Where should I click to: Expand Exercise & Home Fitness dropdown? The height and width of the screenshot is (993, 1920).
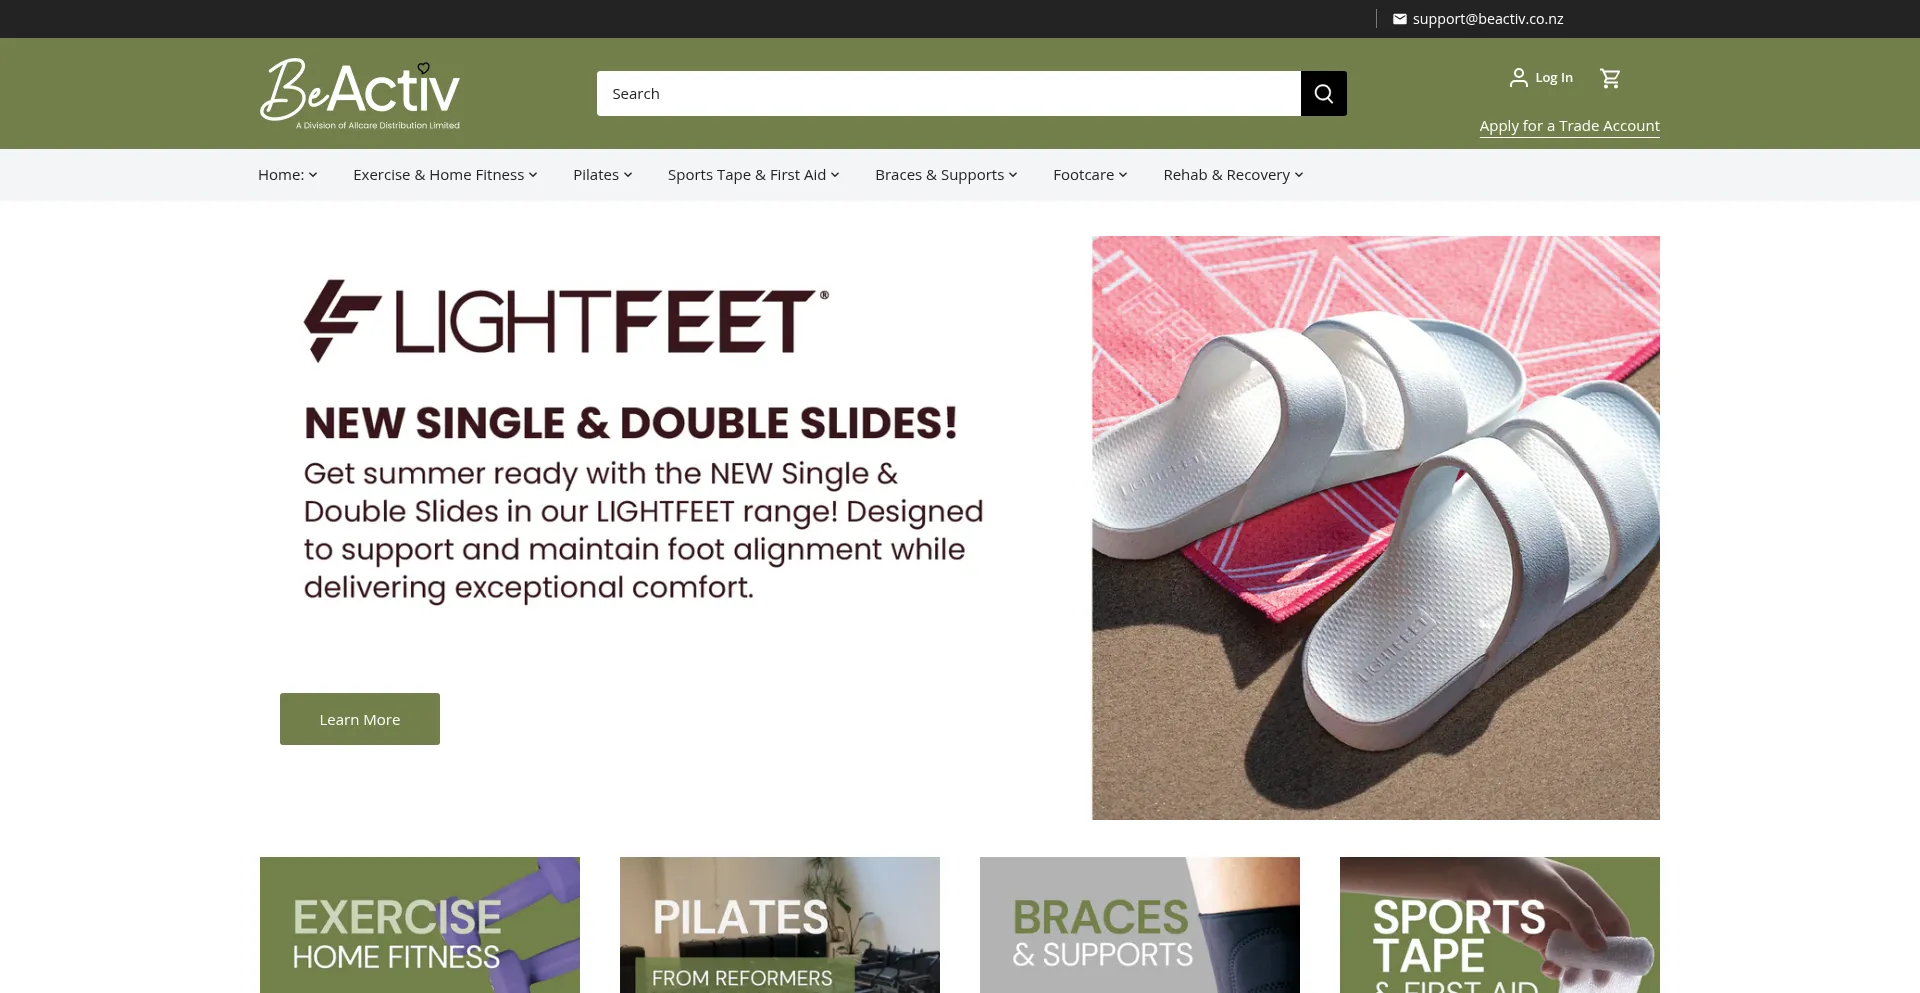click(x=445, y=175)
